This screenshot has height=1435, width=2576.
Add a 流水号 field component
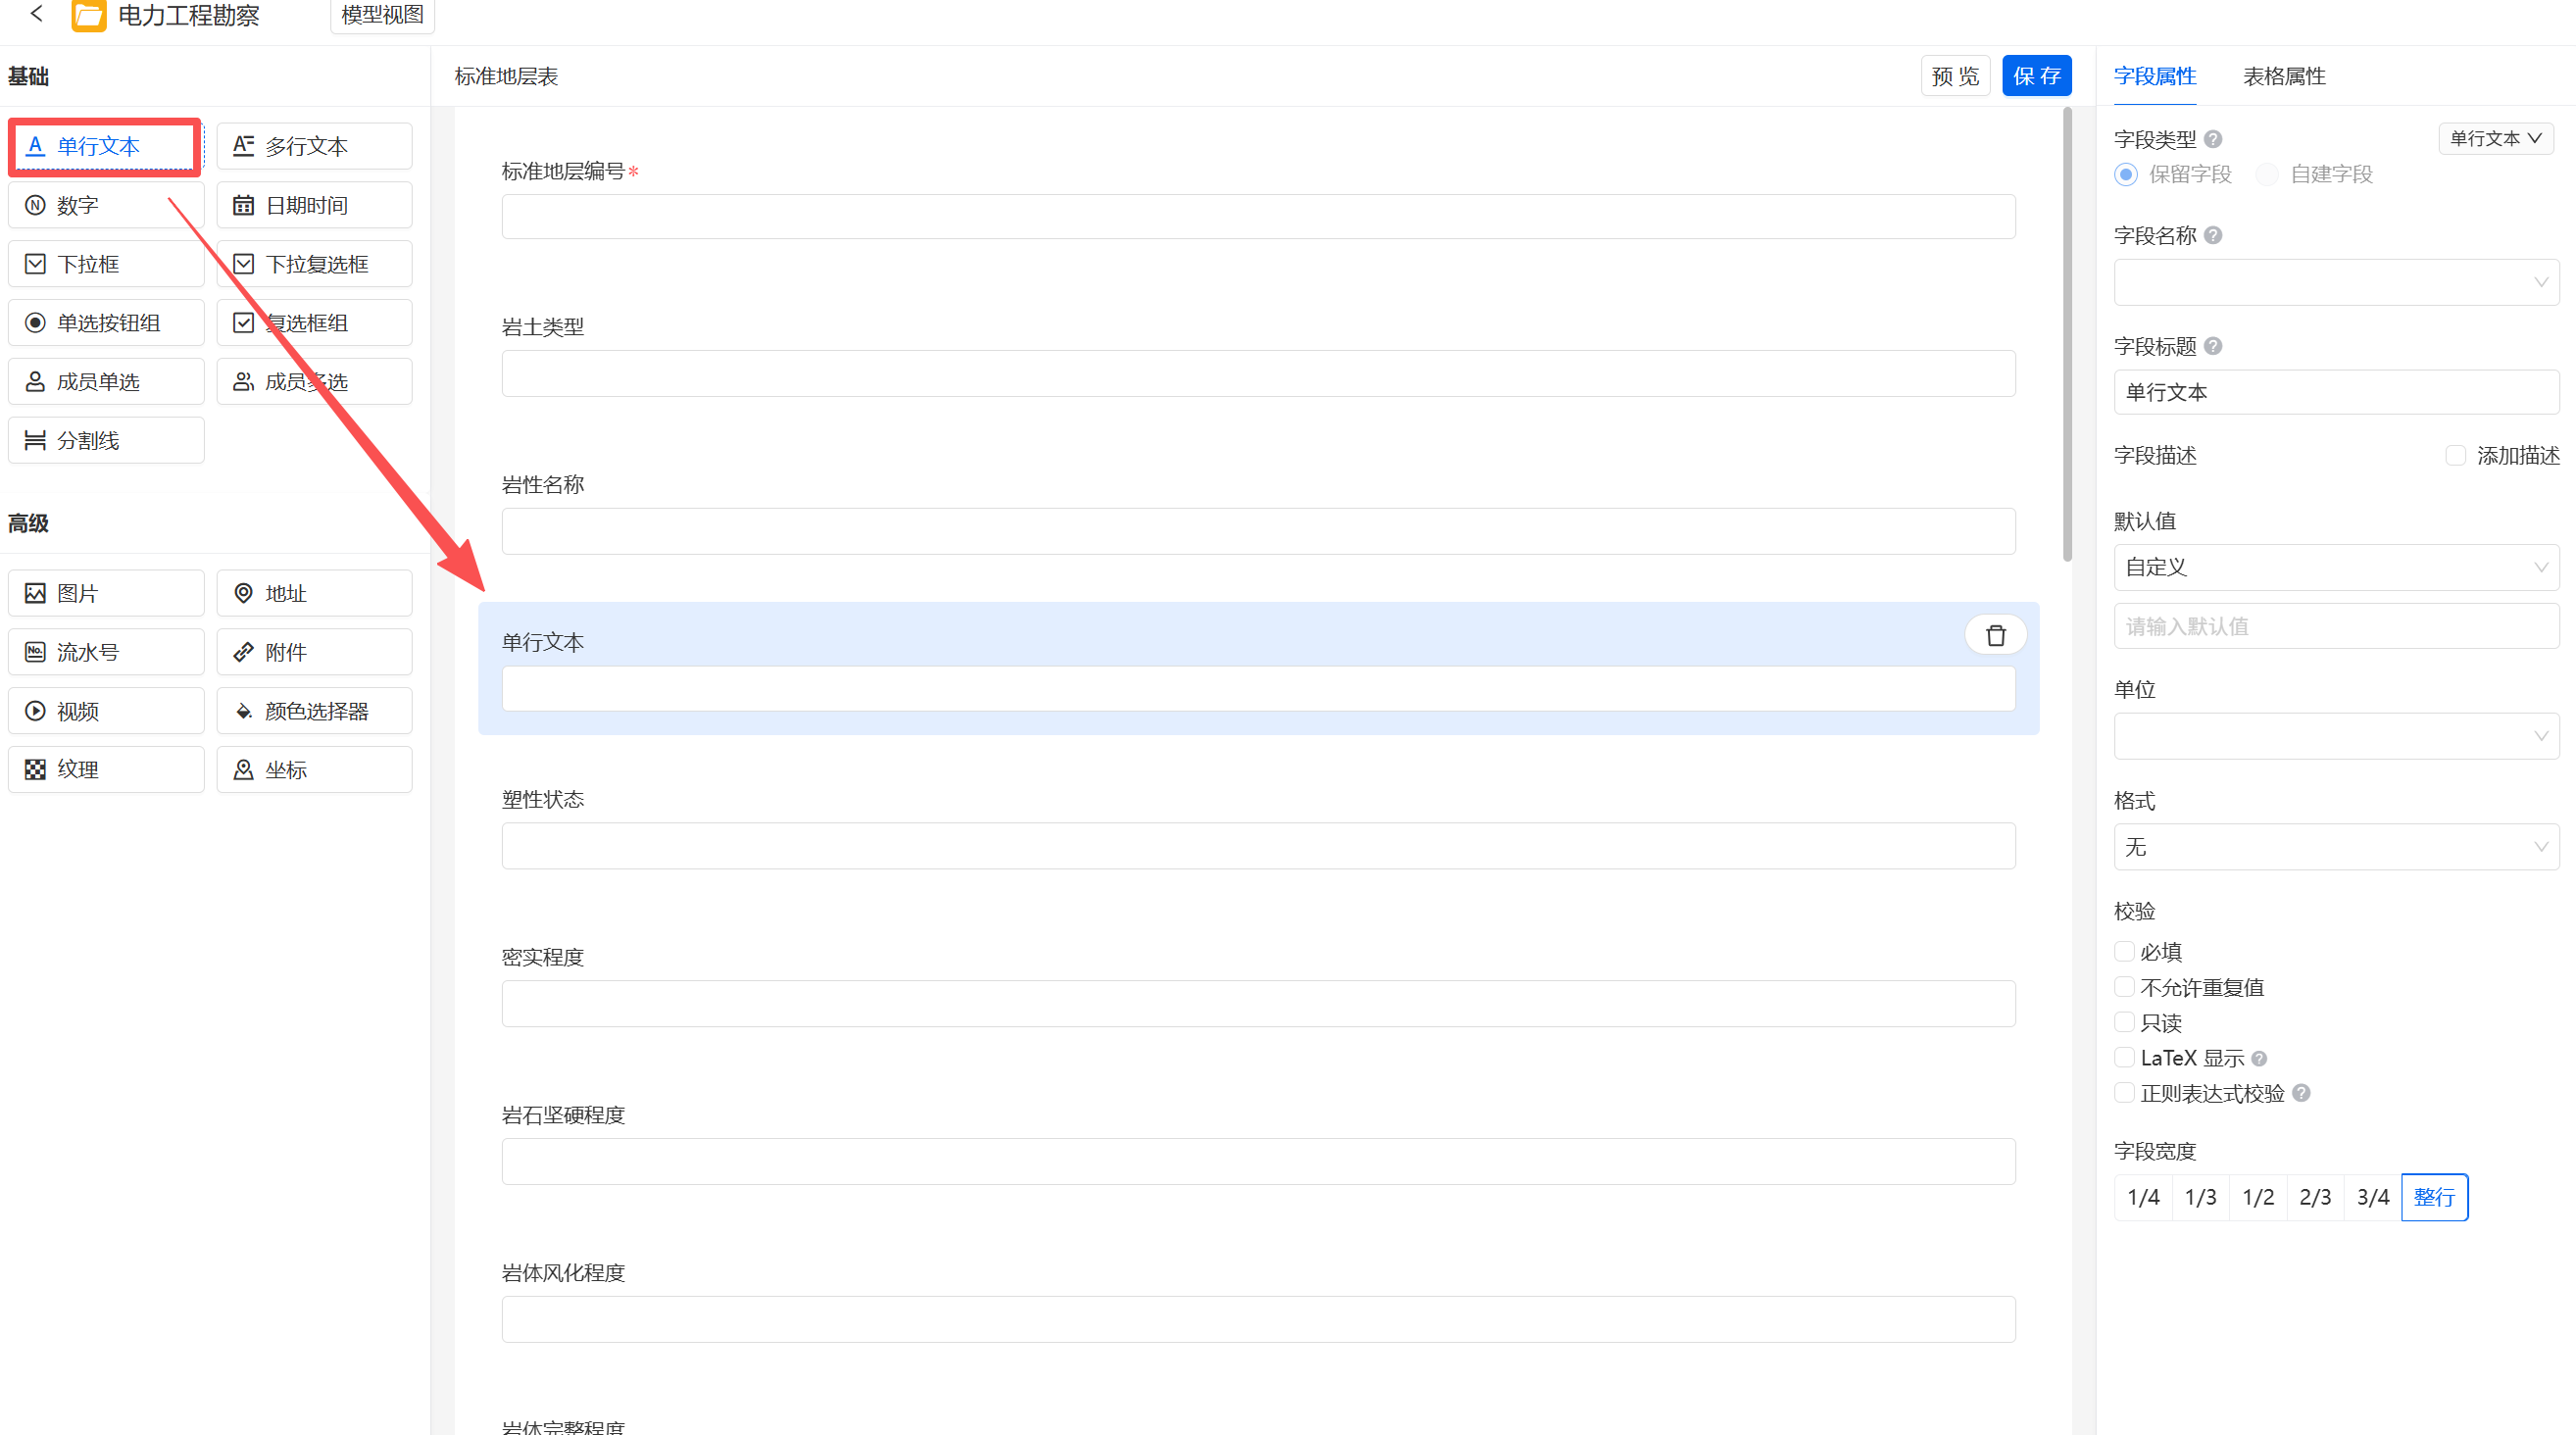coord(106,653)
